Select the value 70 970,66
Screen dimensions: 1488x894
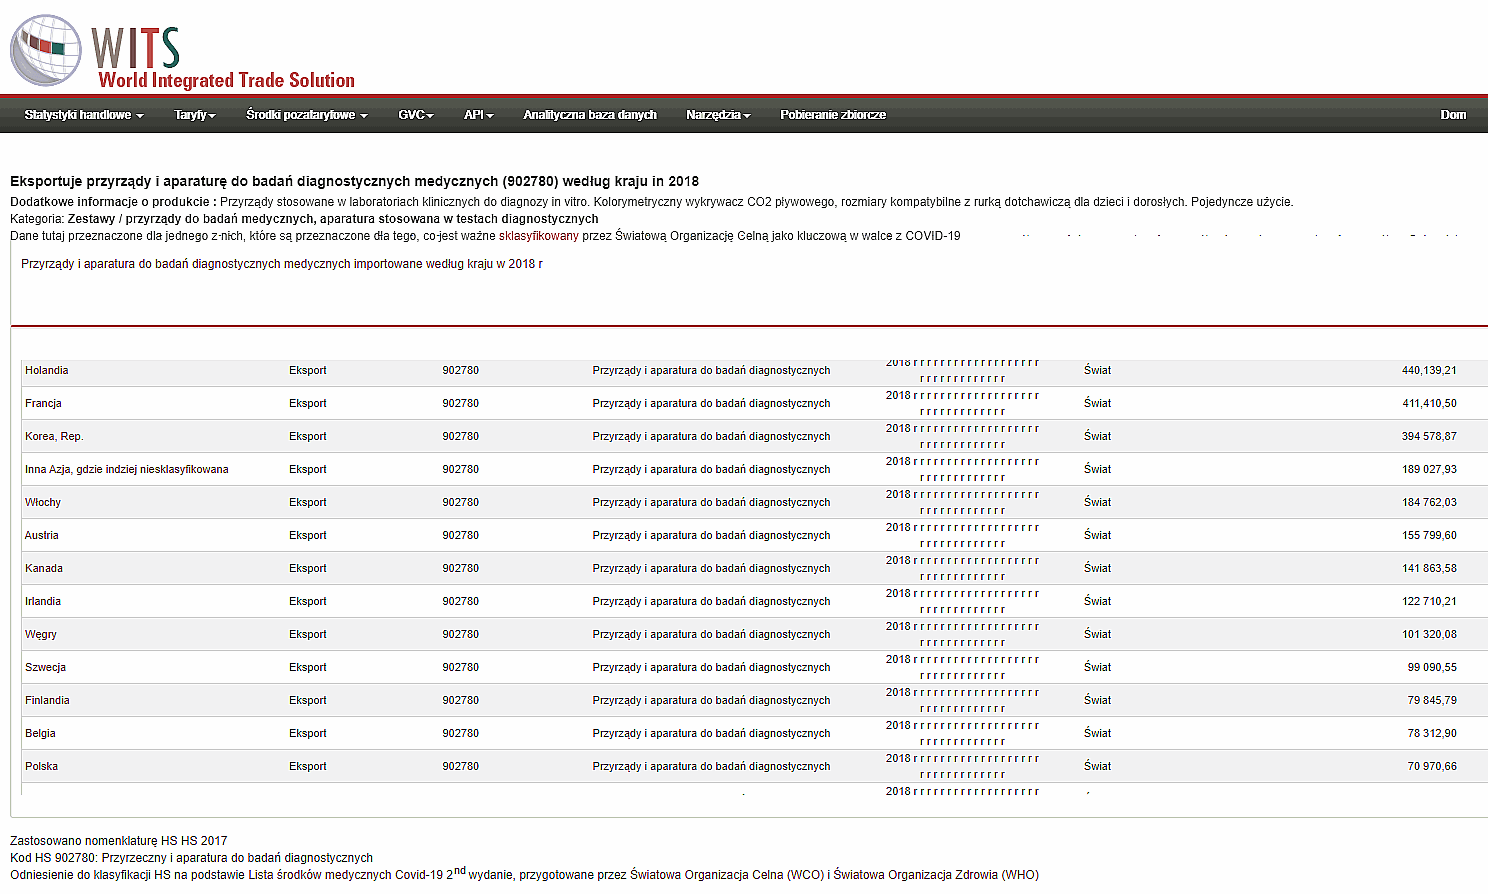pyautogui.click(x=1432, y=766)
